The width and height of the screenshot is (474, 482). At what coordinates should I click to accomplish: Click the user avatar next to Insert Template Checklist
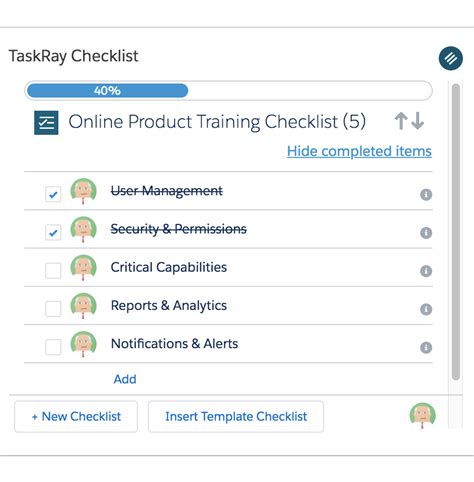tap(423, 416)
